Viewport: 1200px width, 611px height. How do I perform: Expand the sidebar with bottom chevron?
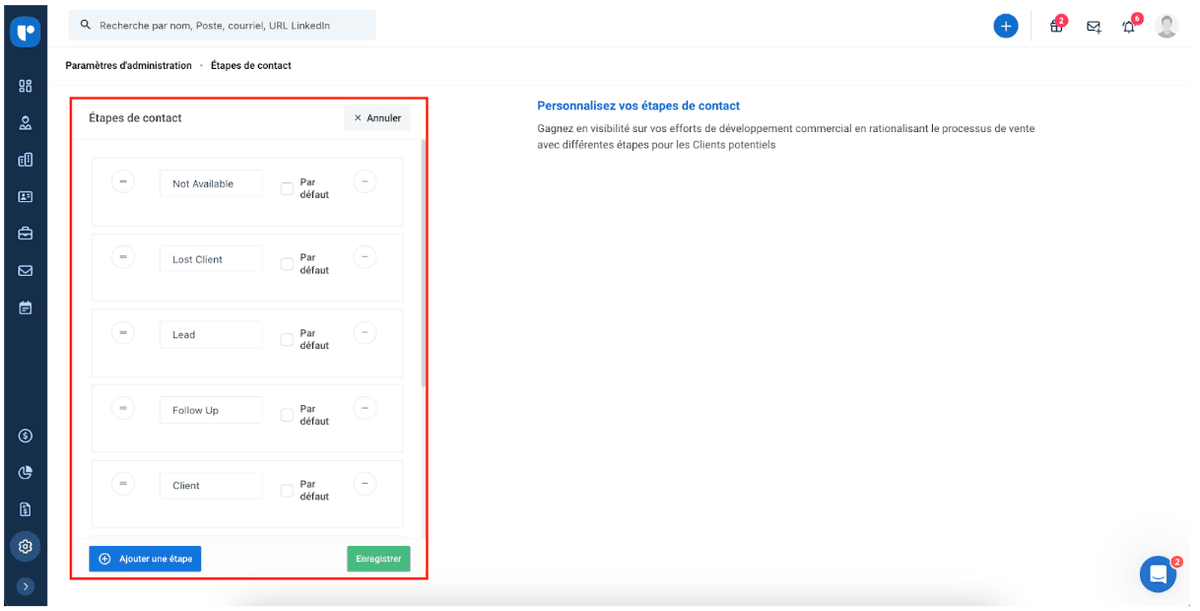coord(25,586)
